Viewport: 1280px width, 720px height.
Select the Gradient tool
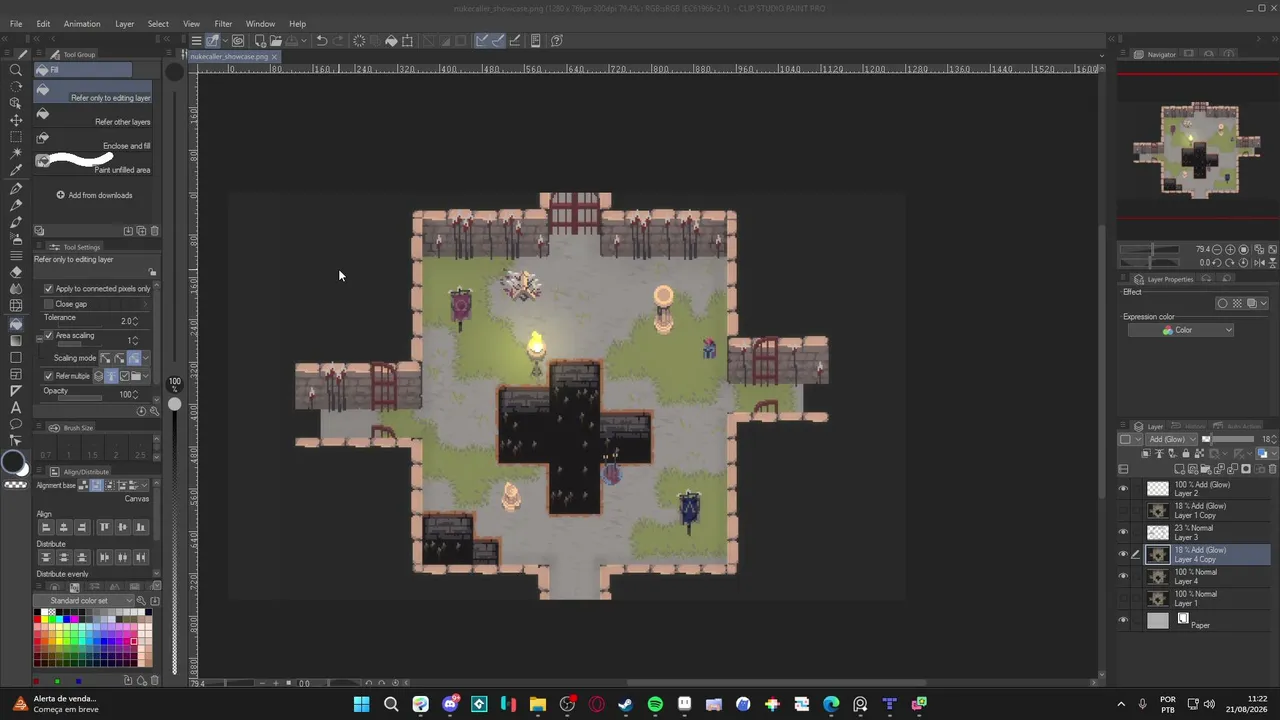coord(16,341)
